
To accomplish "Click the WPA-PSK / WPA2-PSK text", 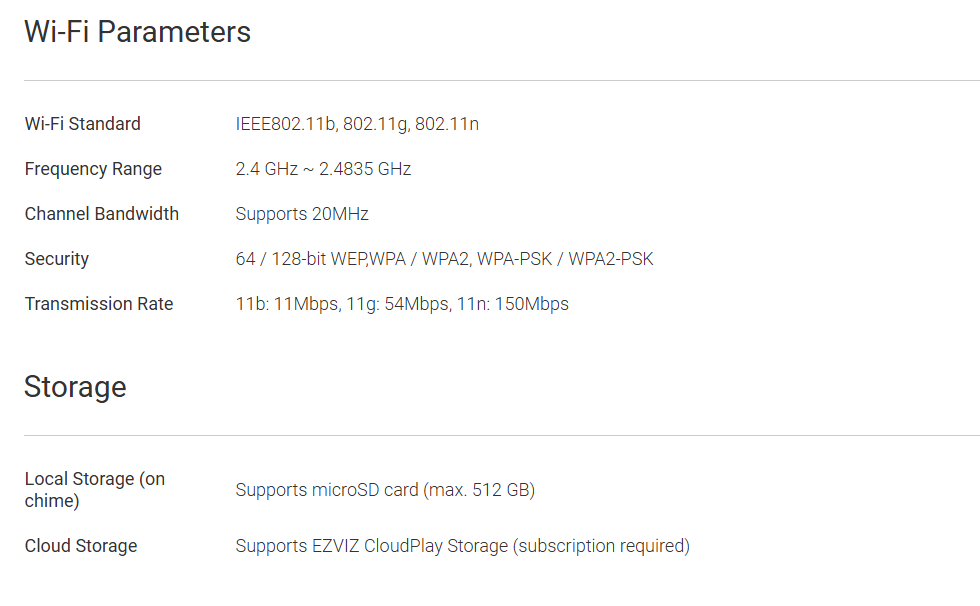I will click(x=565, y=259).
